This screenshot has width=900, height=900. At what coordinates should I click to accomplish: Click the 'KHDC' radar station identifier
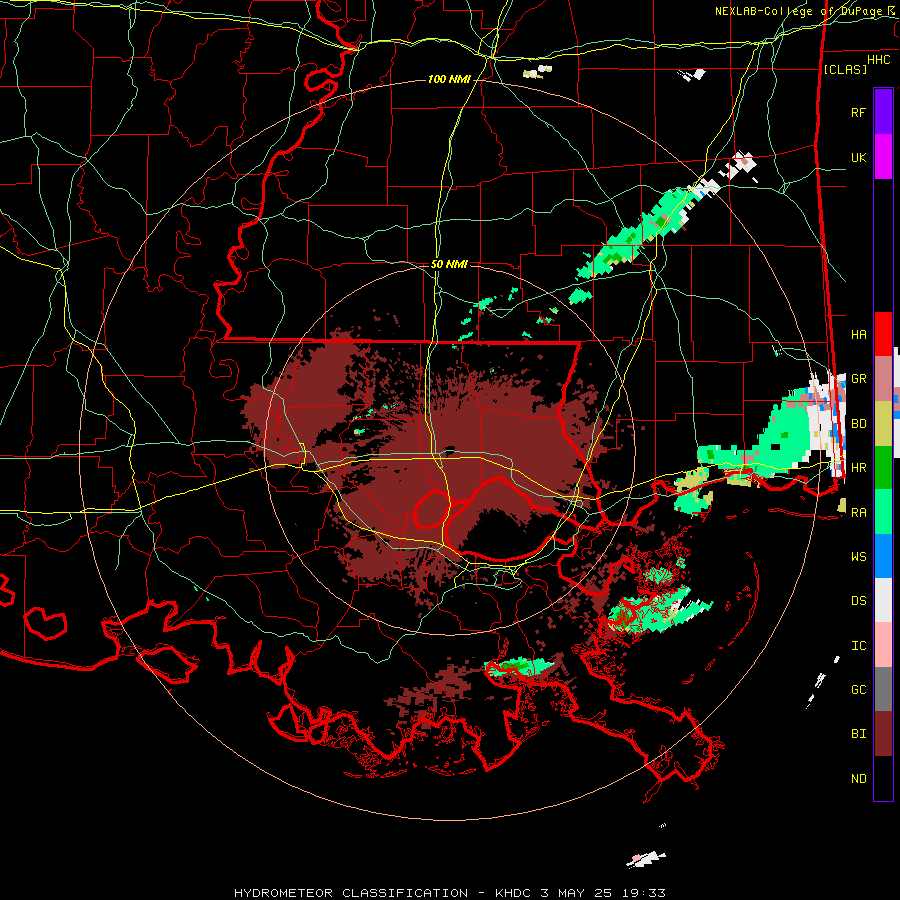514,893
